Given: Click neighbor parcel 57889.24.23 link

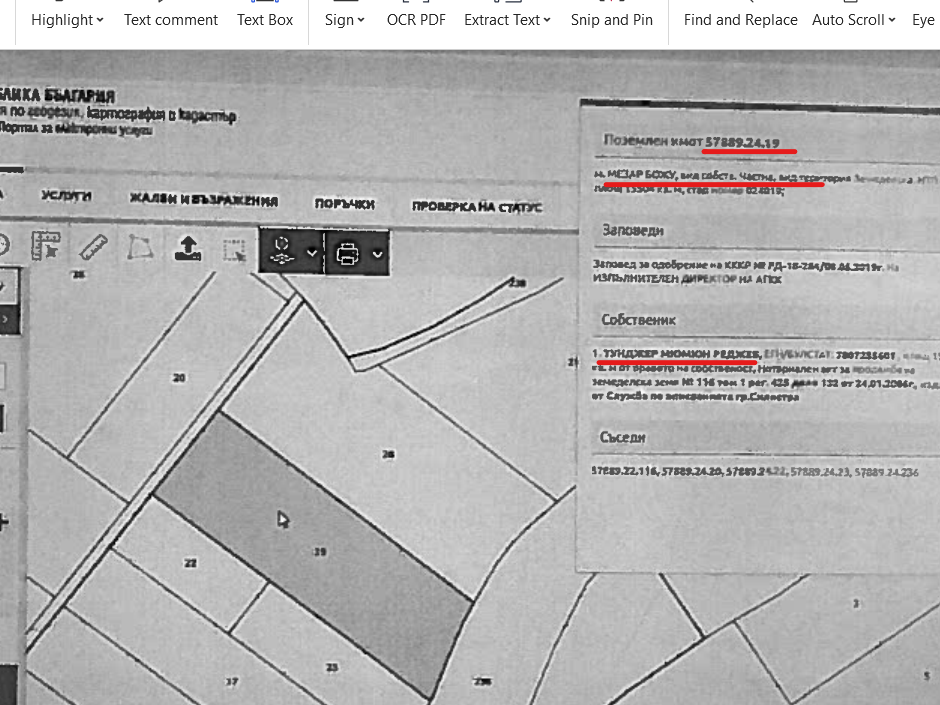Looking at the screenshot, I should (x=820, y=472).
